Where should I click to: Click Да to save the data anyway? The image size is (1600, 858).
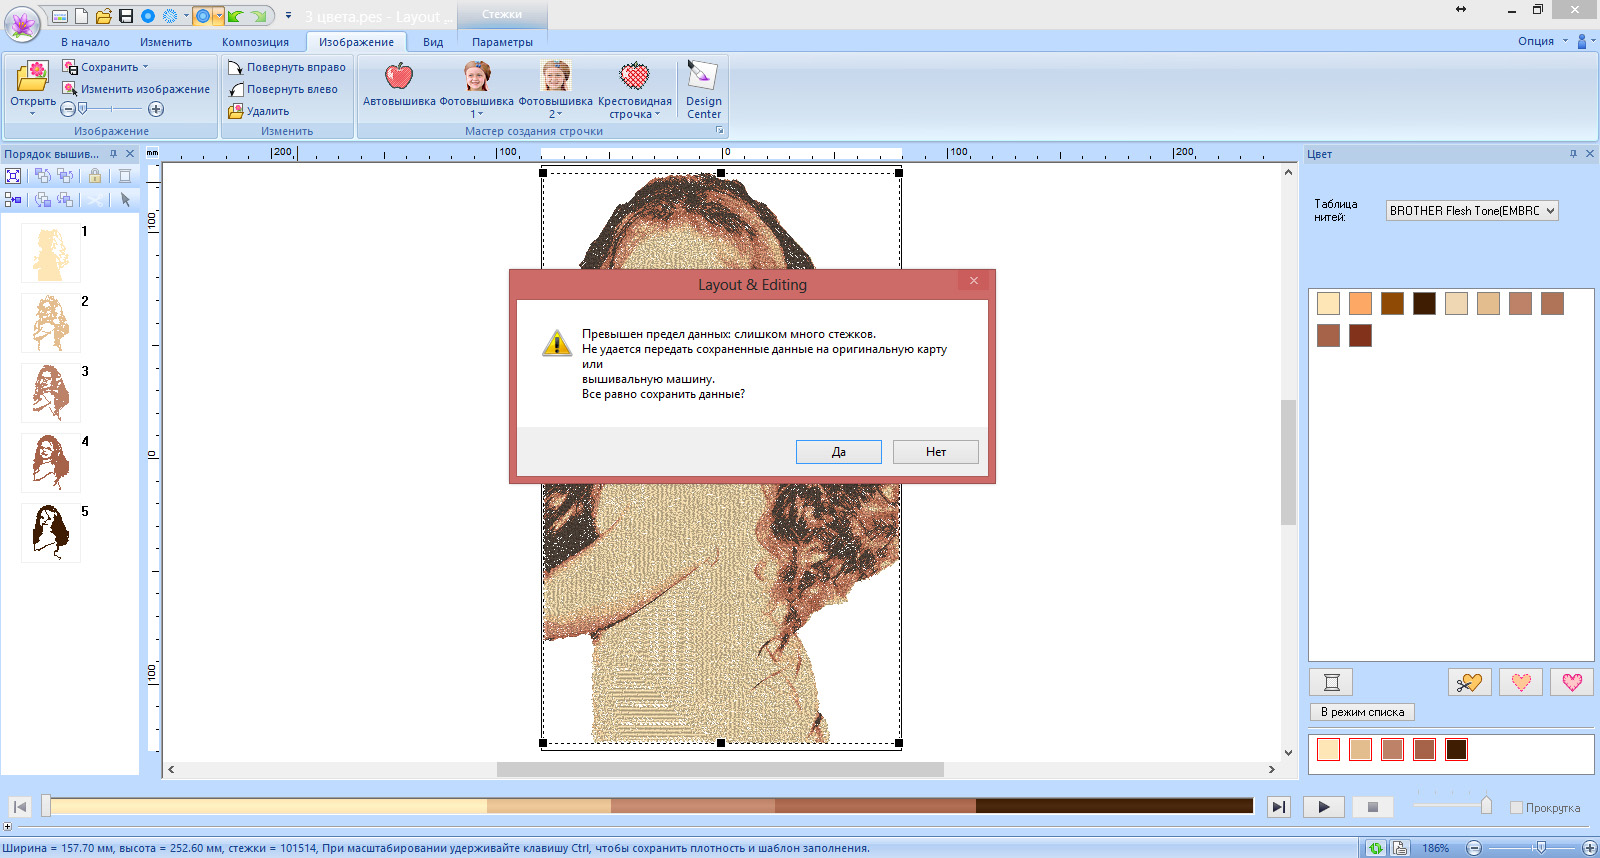pyautogui.click(x=839, y=452)
